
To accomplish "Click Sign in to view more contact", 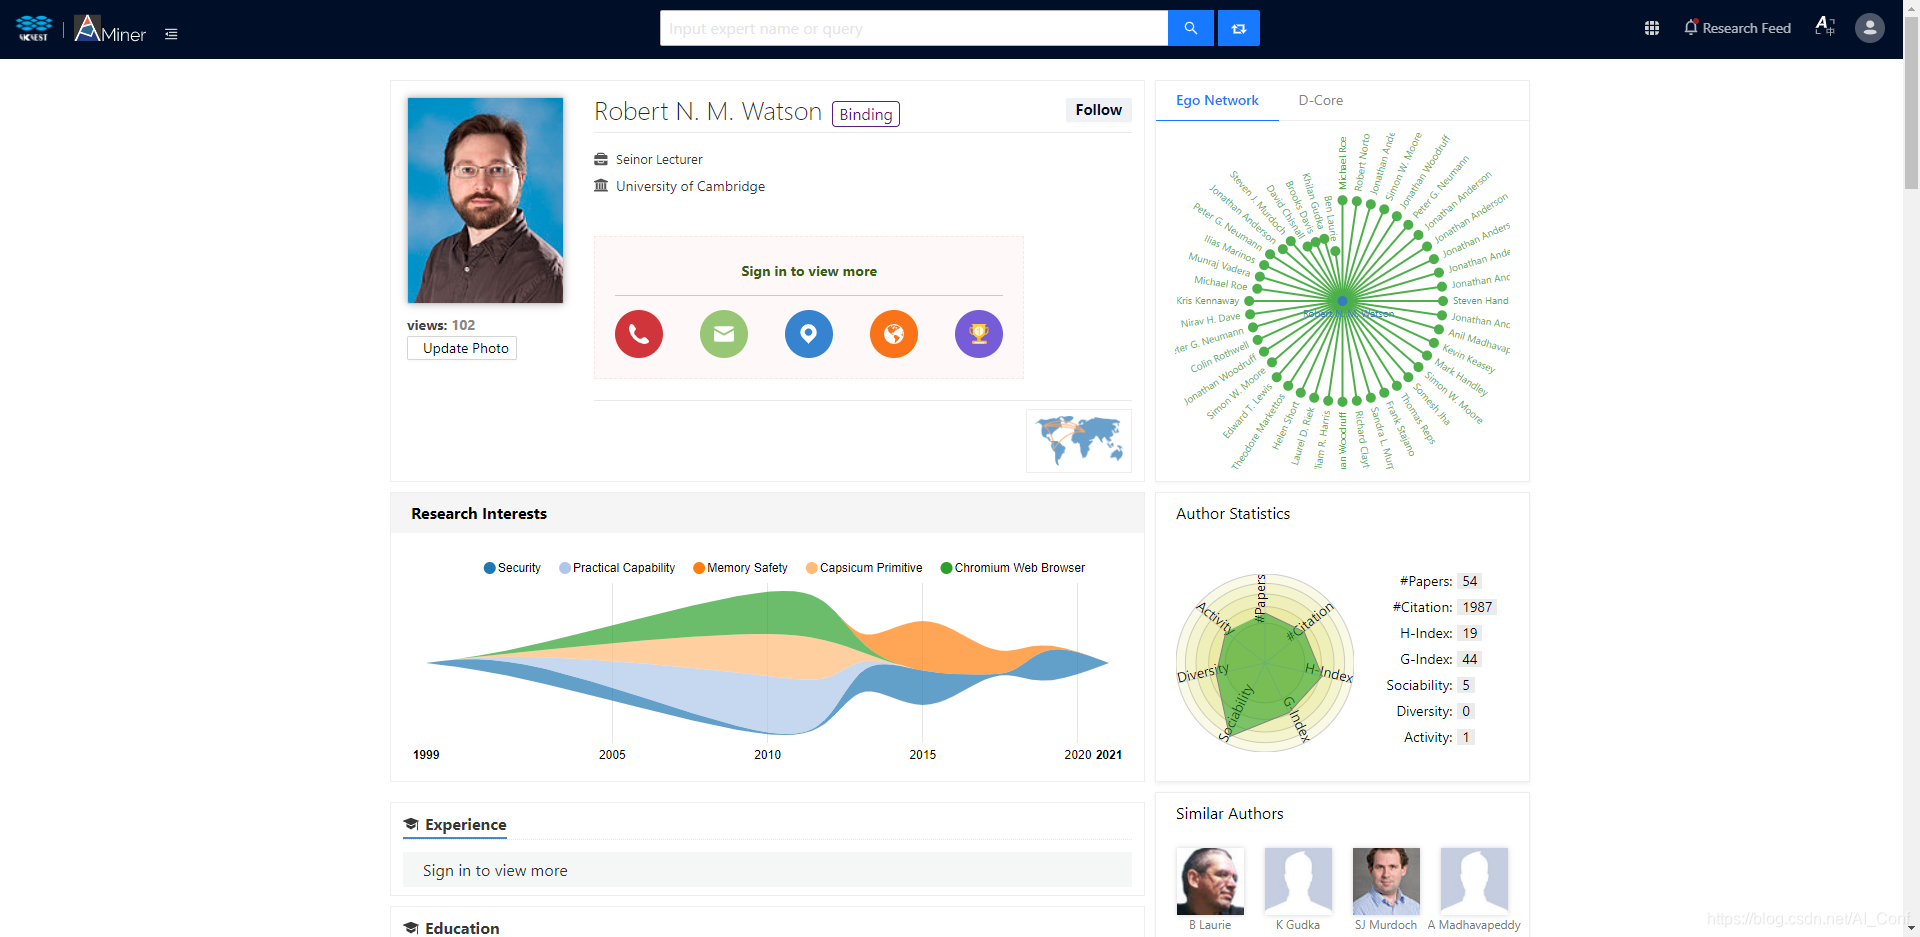I will pyautogui.click(x=809, y=271).
